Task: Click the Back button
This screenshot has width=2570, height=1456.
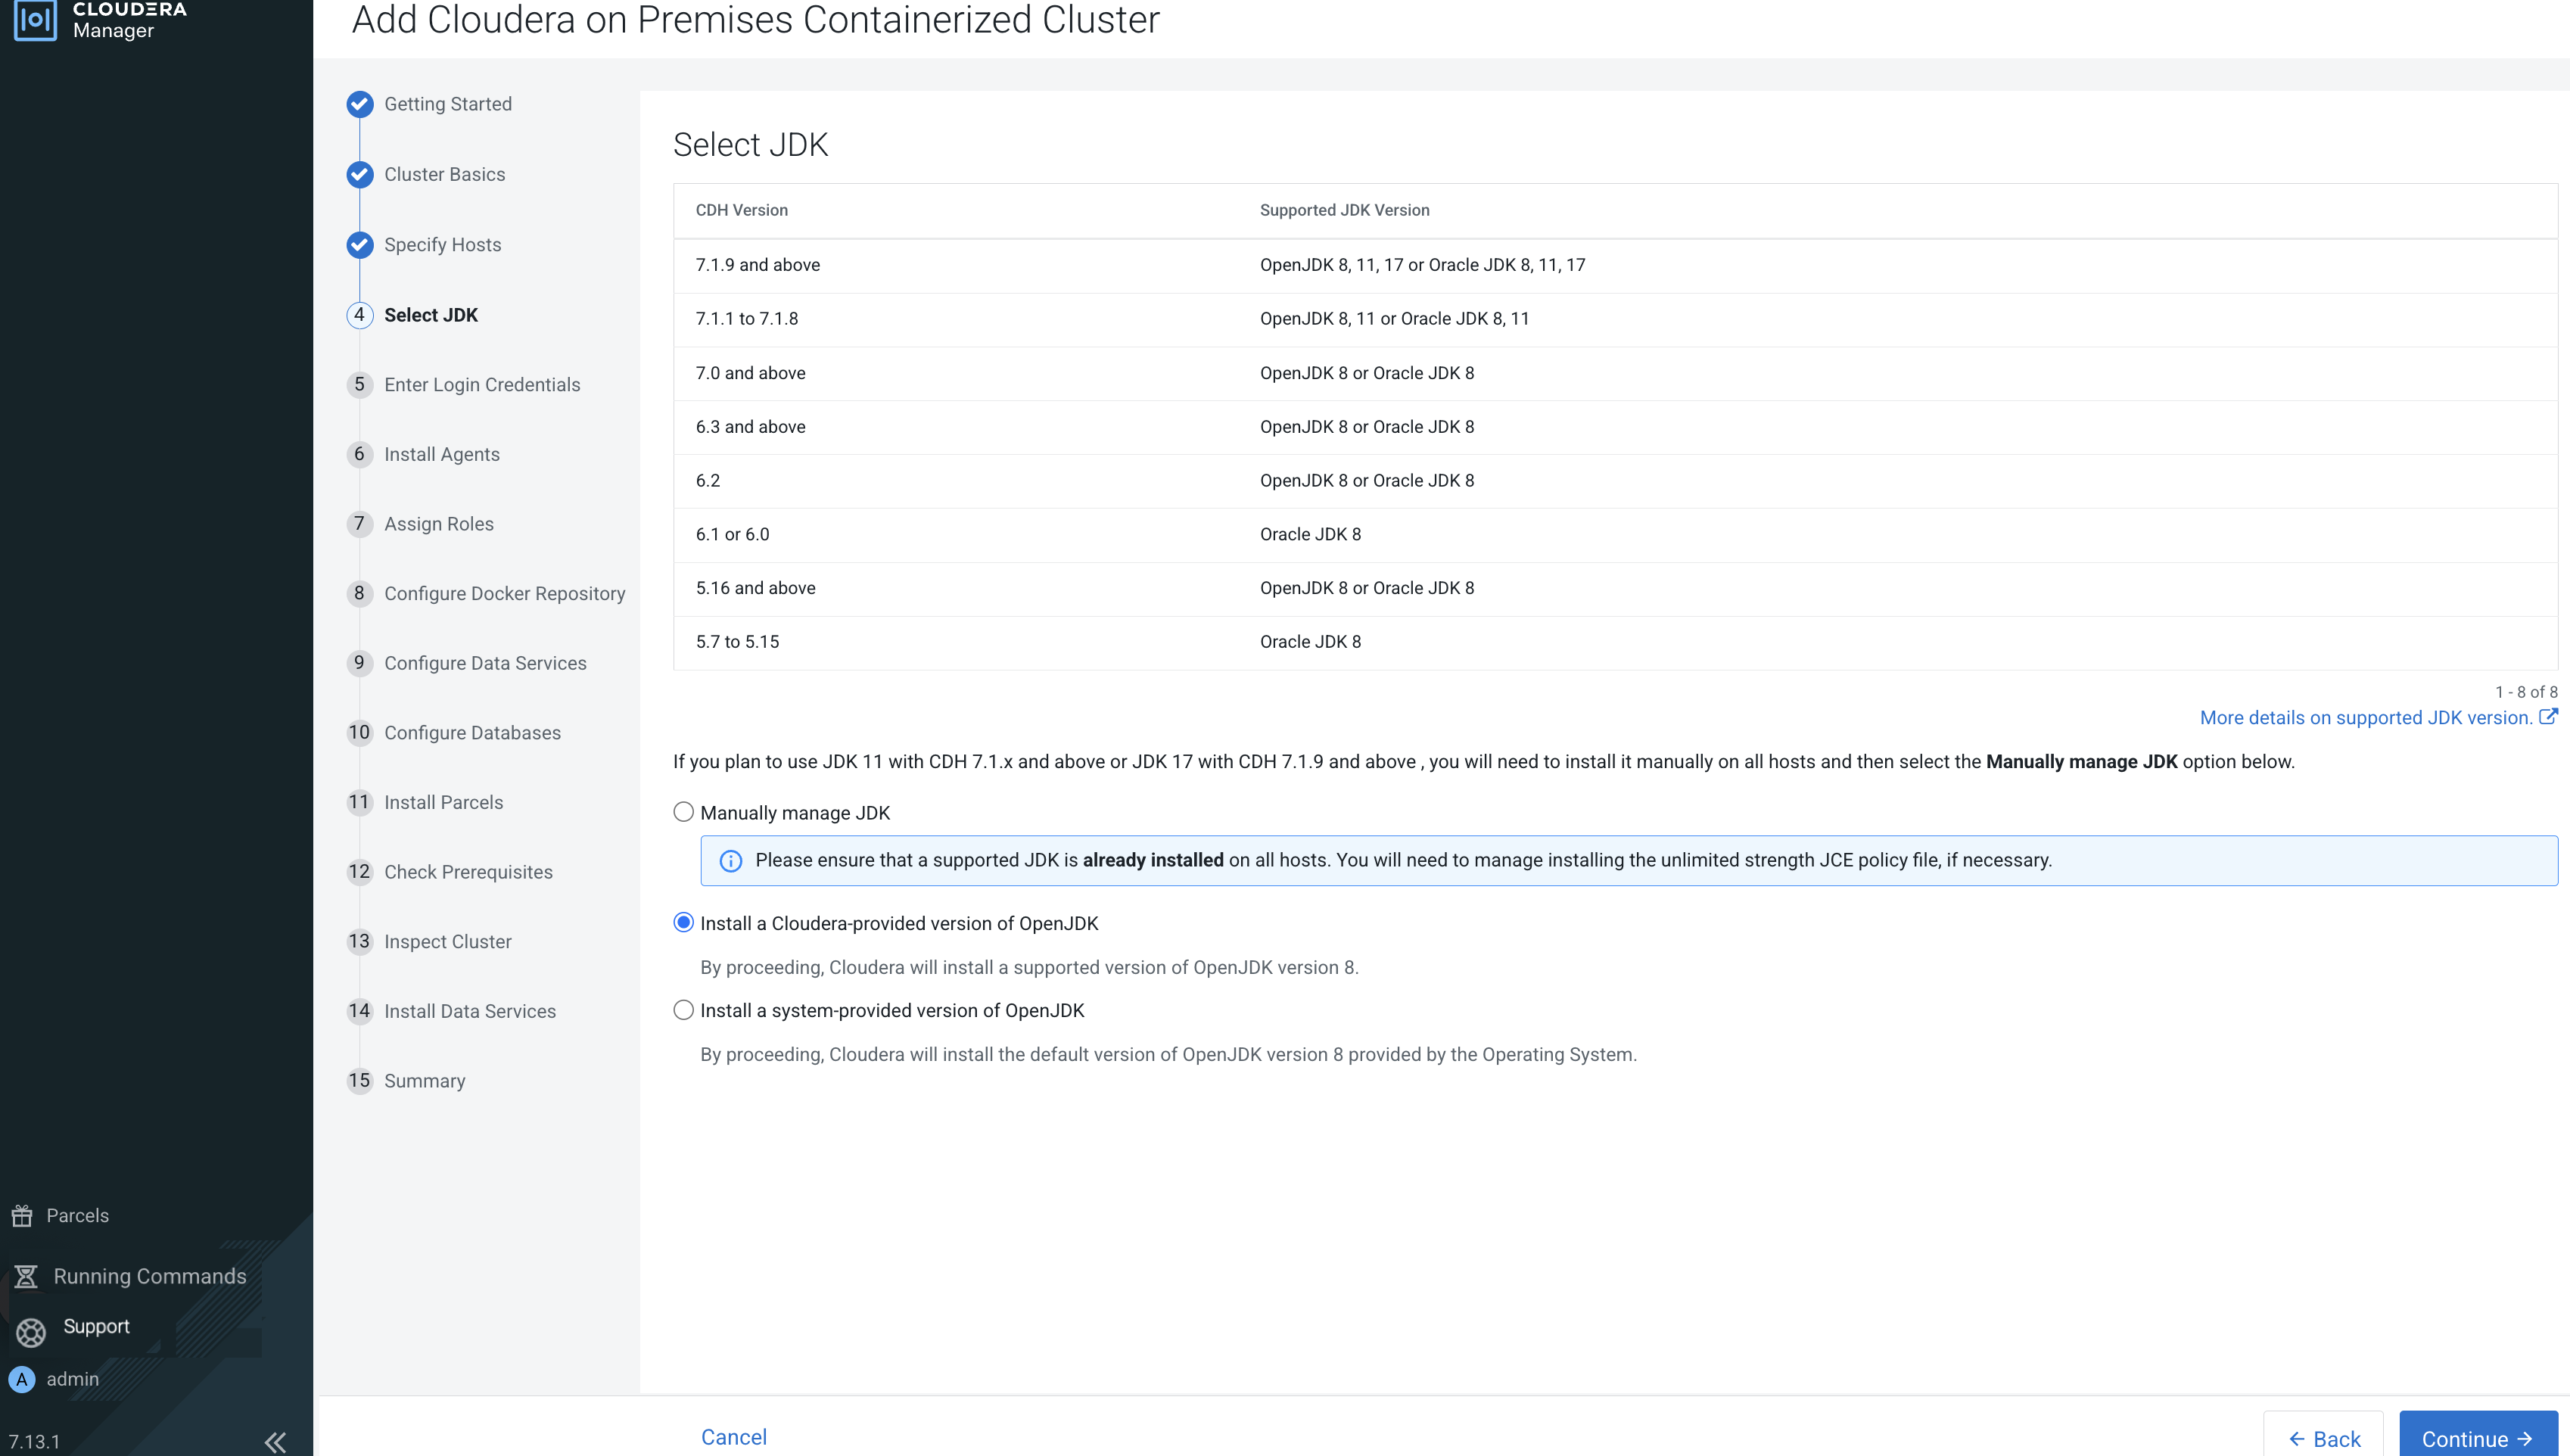Action: coord(2323,1438)
